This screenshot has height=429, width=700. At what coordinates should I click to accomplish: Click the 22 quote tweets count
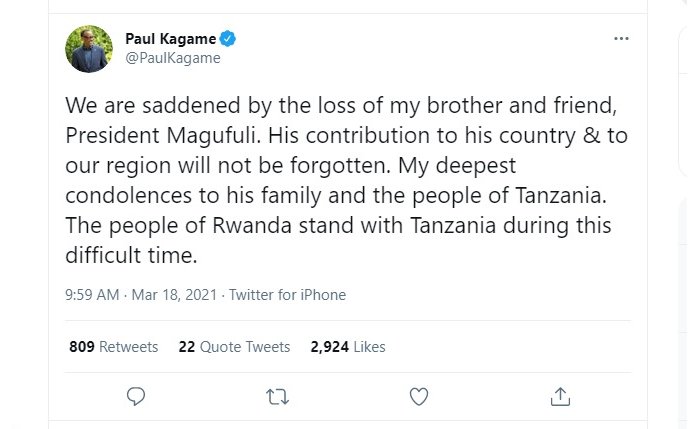click(186, 347)
